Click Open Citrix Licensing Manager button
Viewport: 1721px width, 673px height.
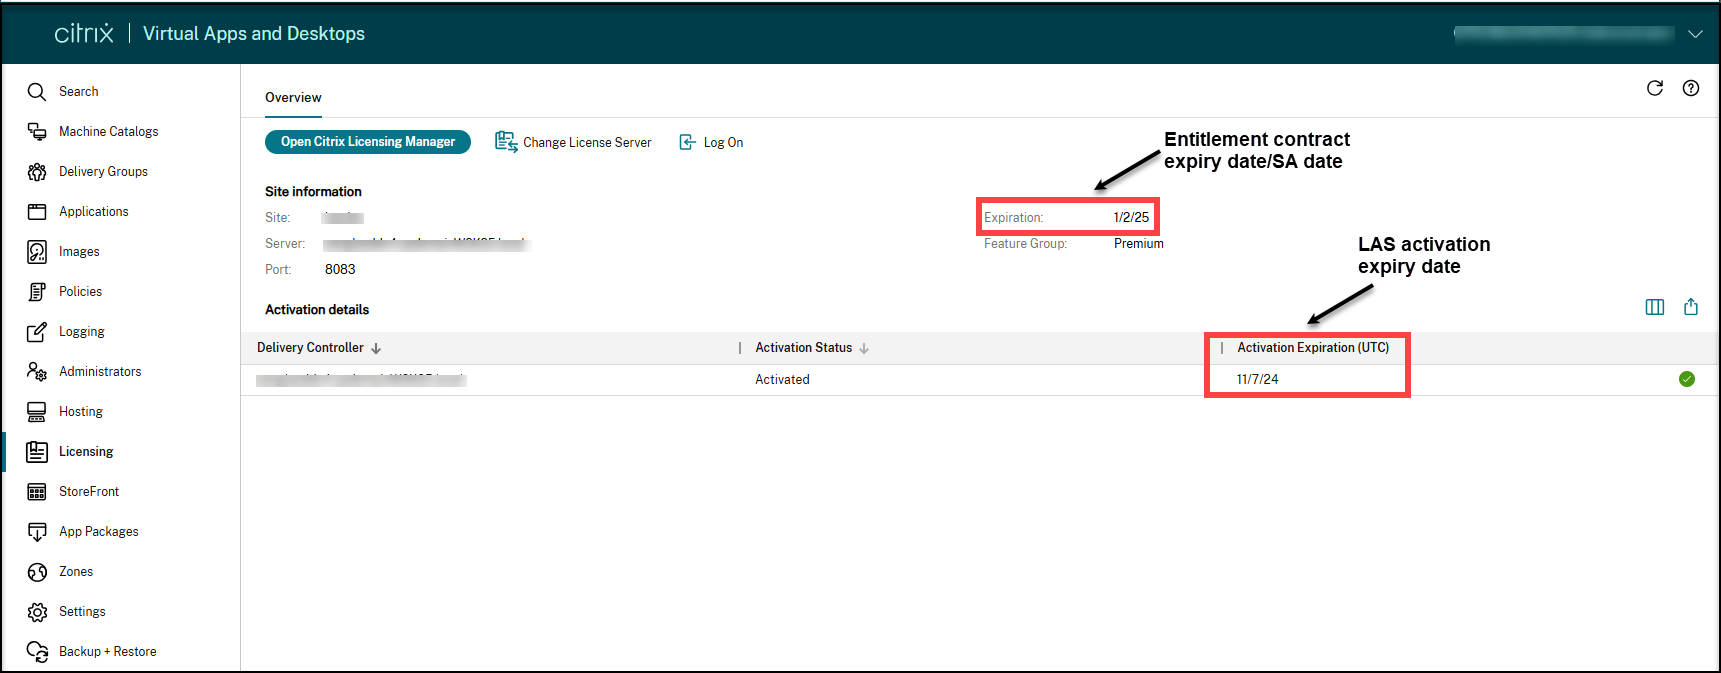(368, 142)
